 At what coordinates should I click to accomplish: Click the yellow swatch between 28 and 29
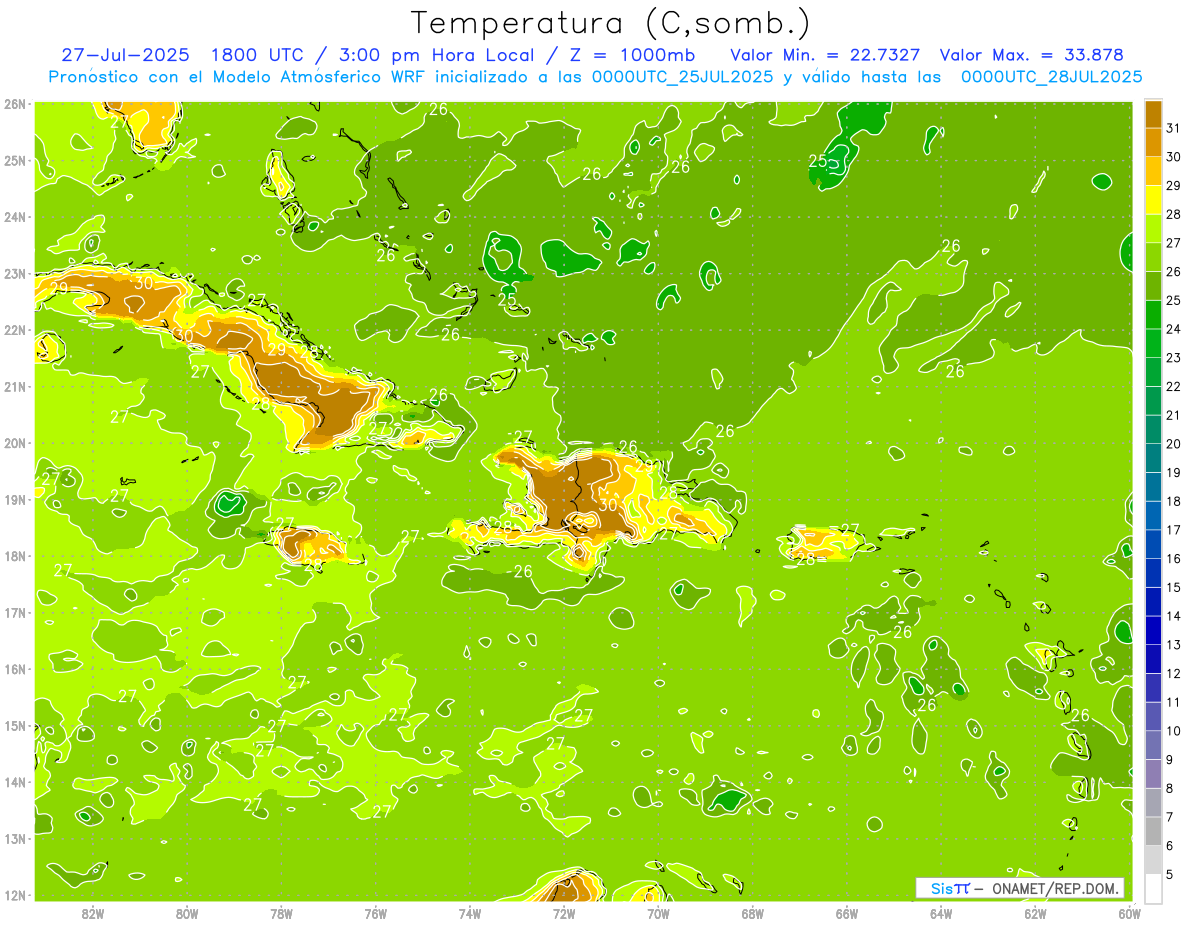(x=1153, y=200)
